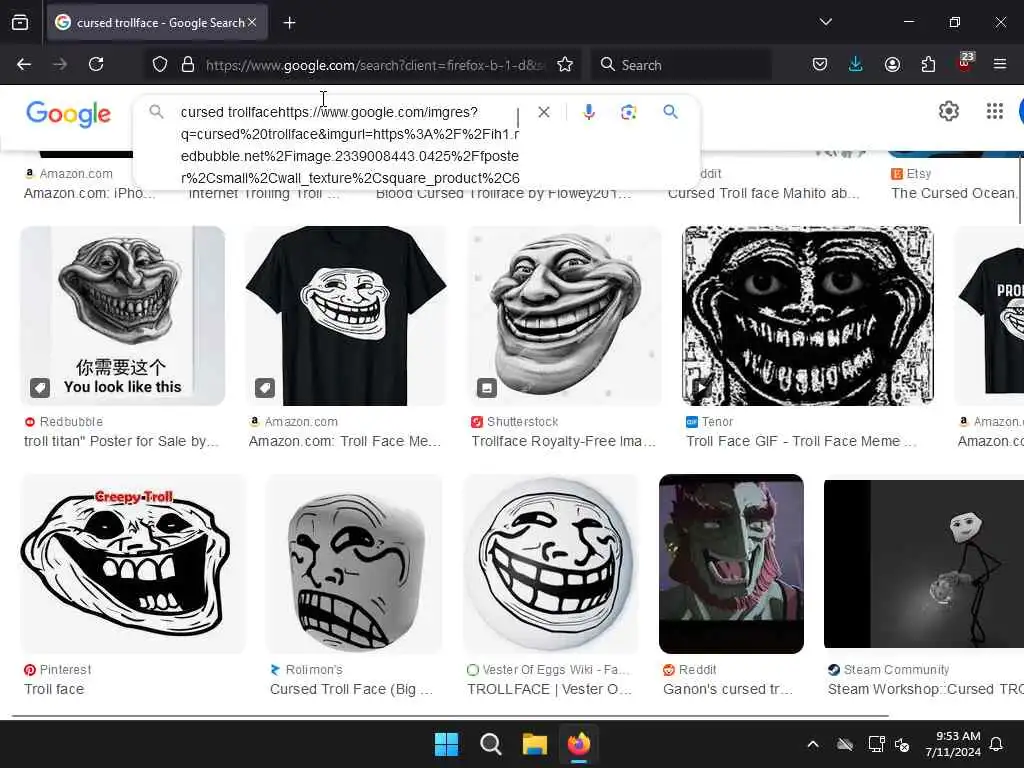Open 'troll titan" Poster for Sale' link
This screenshot has width=1024, height=768.
pyautogui.click(x=121, y=441)
